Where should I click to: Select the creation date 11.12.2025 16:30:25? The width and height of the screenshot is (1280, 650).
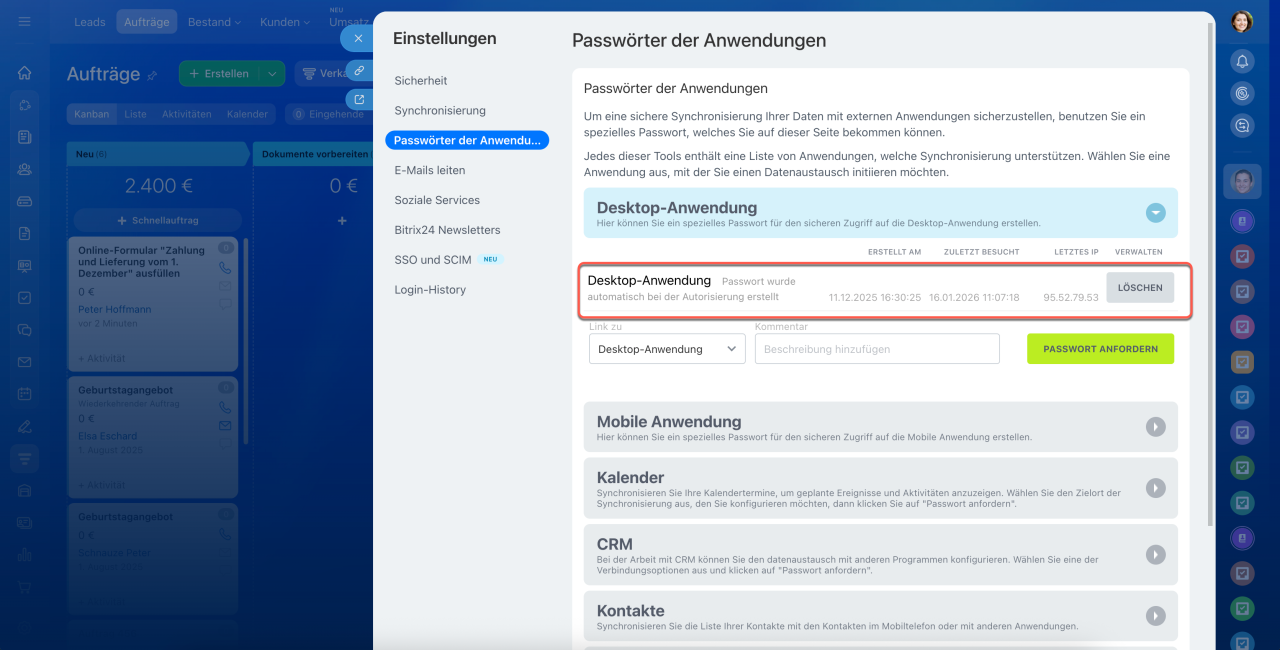click(875, 297)
